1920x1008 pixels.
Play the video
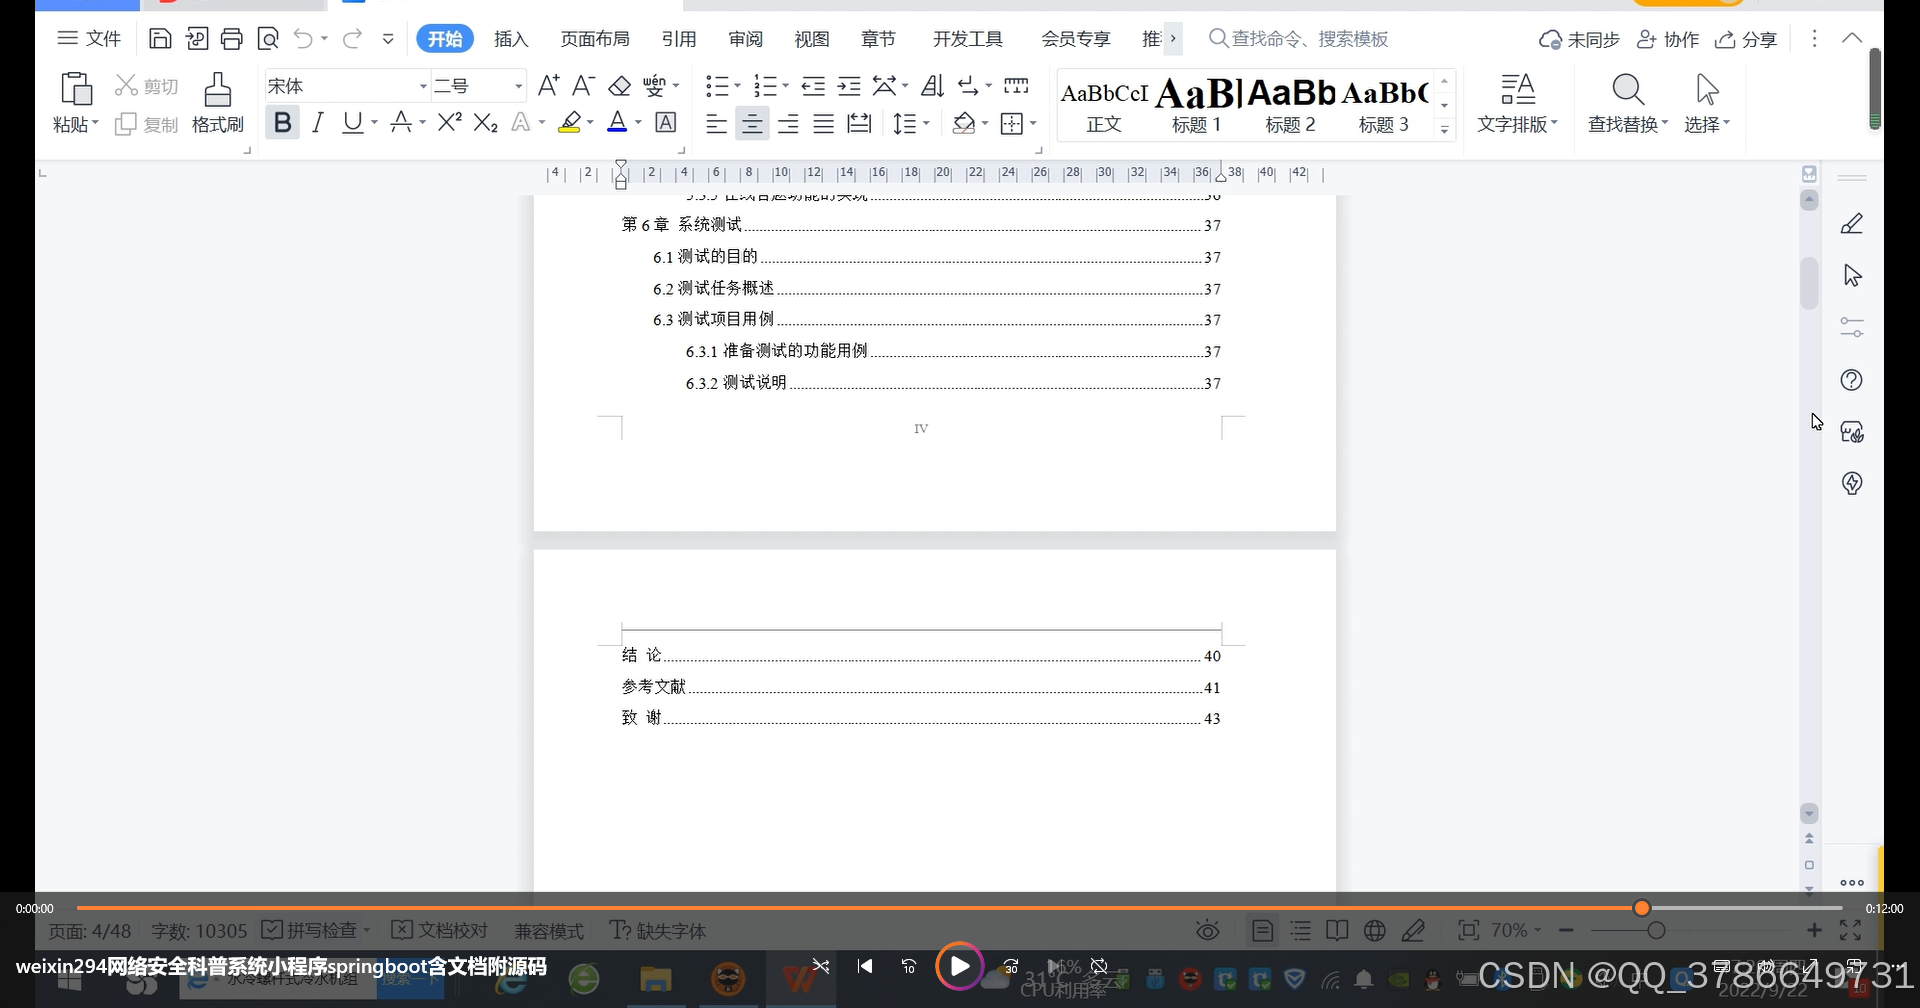pos(959,966)
